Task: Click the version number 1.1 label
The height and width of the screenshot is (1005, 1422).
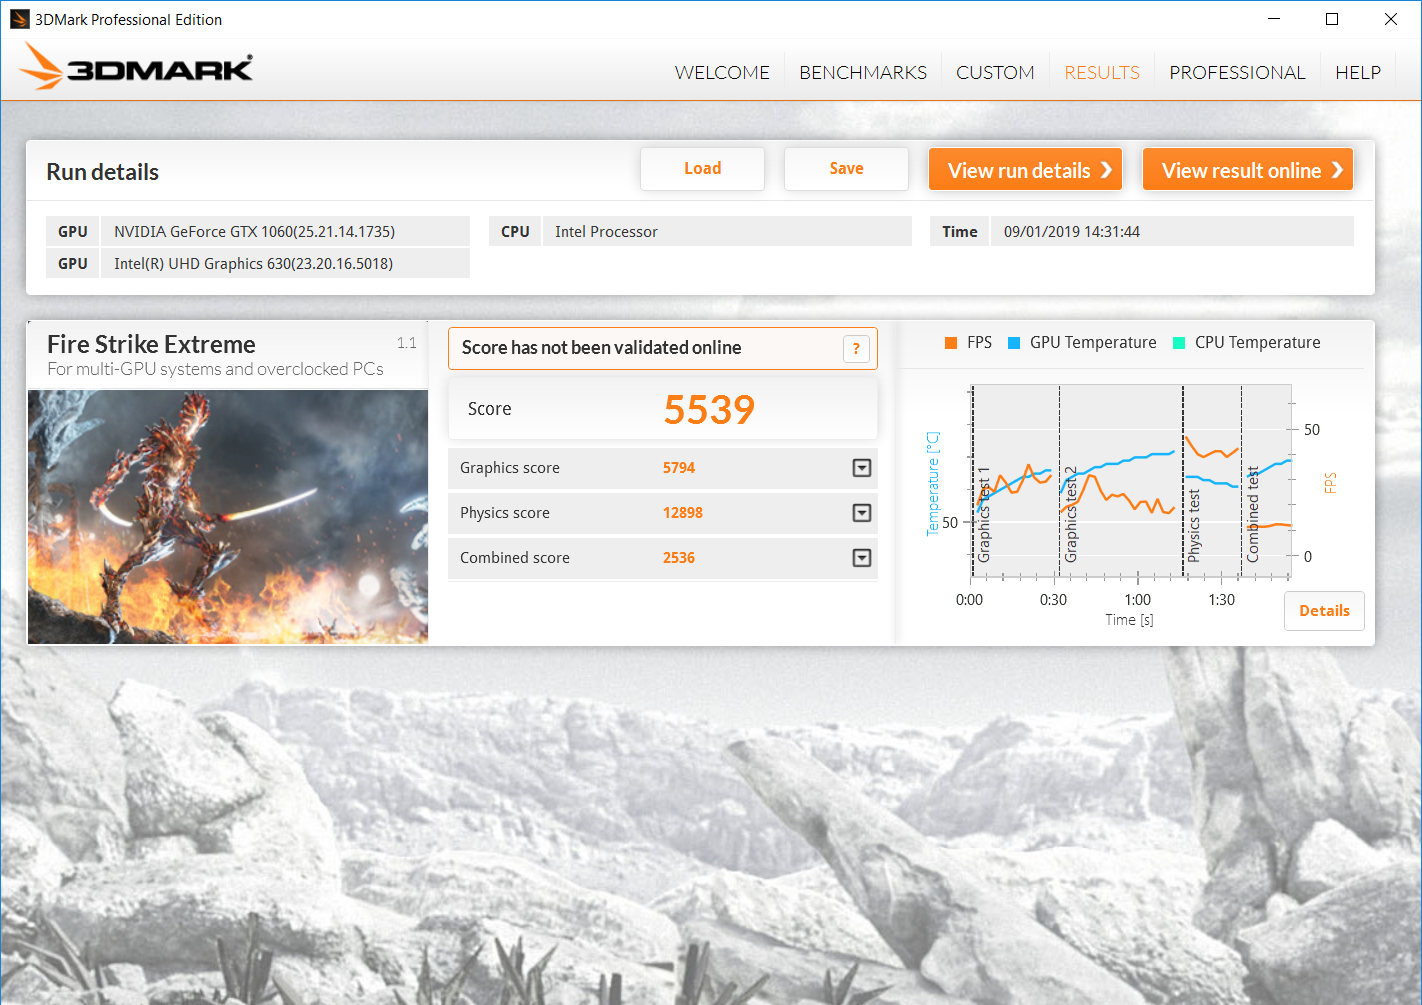Action: [406, 343]
